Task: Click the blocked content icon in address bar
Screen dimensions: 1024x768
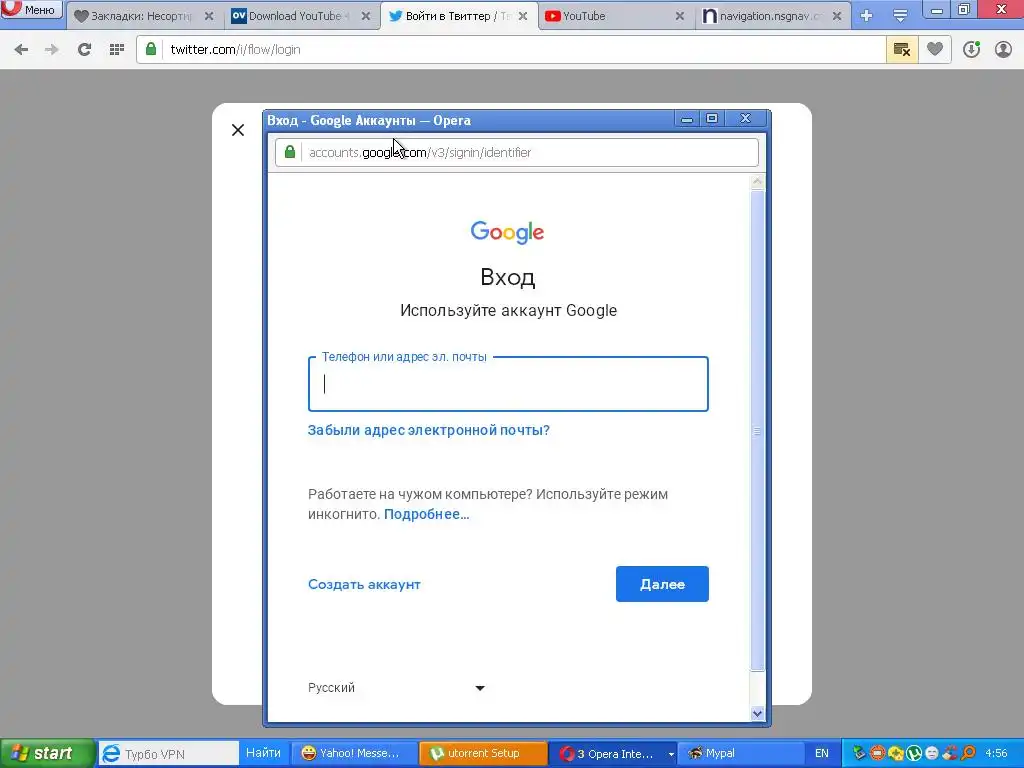Action: point(902,50)
